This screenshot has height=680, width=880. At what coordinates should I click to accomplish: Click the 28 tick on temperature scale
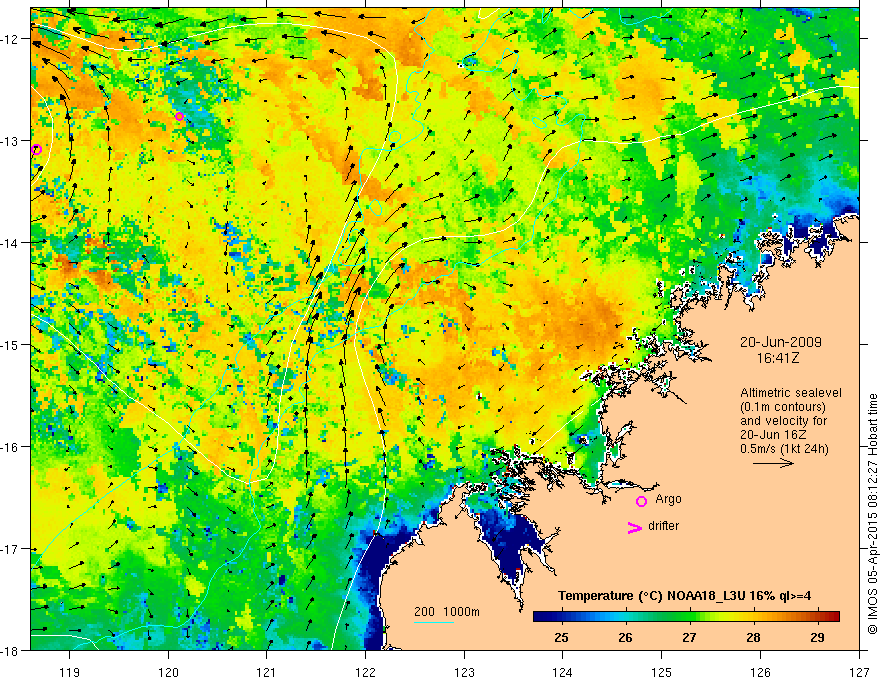753,637
